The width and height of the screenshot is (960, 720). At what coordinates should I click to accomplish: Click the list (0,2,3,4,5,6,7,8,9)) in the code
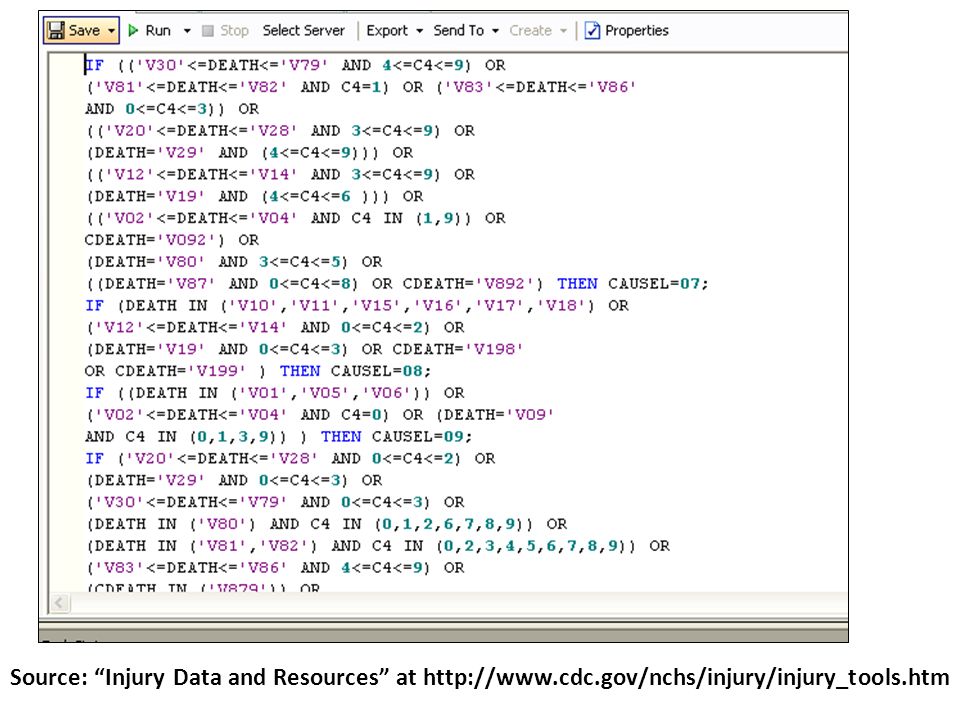(536, 546)
